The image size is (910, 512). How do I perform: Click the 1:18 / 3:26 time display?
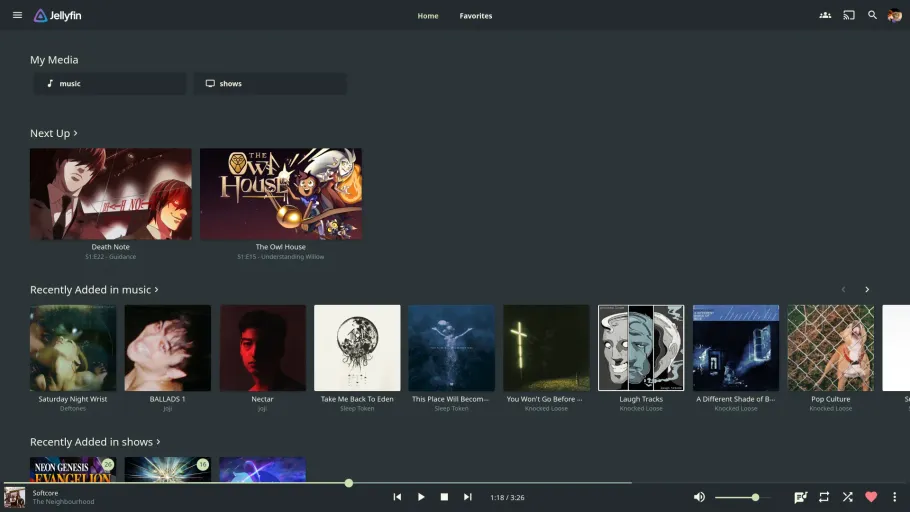tap(507, 497)
